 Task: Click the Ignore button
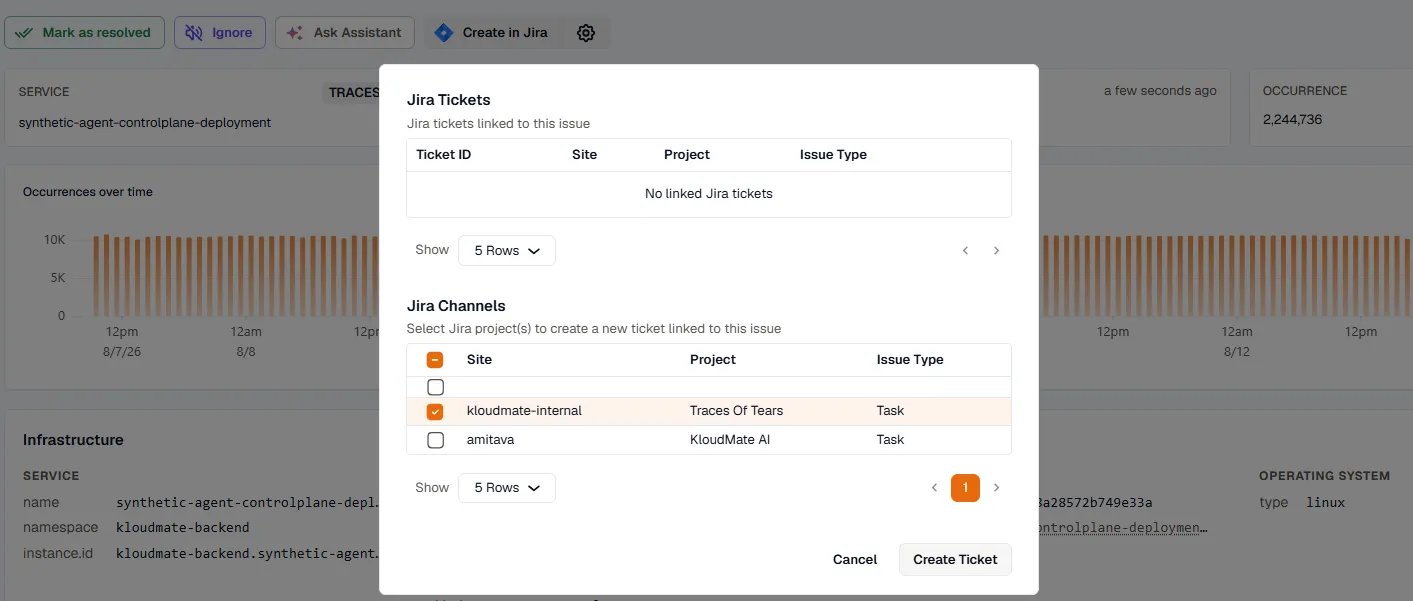[220, 32]
